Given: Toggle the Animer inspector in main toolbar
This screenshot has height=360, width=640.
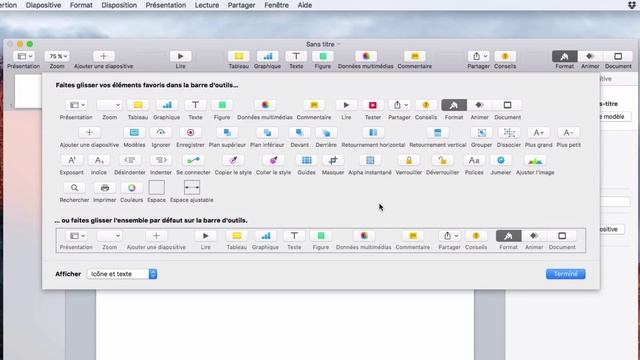Looking at the screenshot, I should click(590, 56).
